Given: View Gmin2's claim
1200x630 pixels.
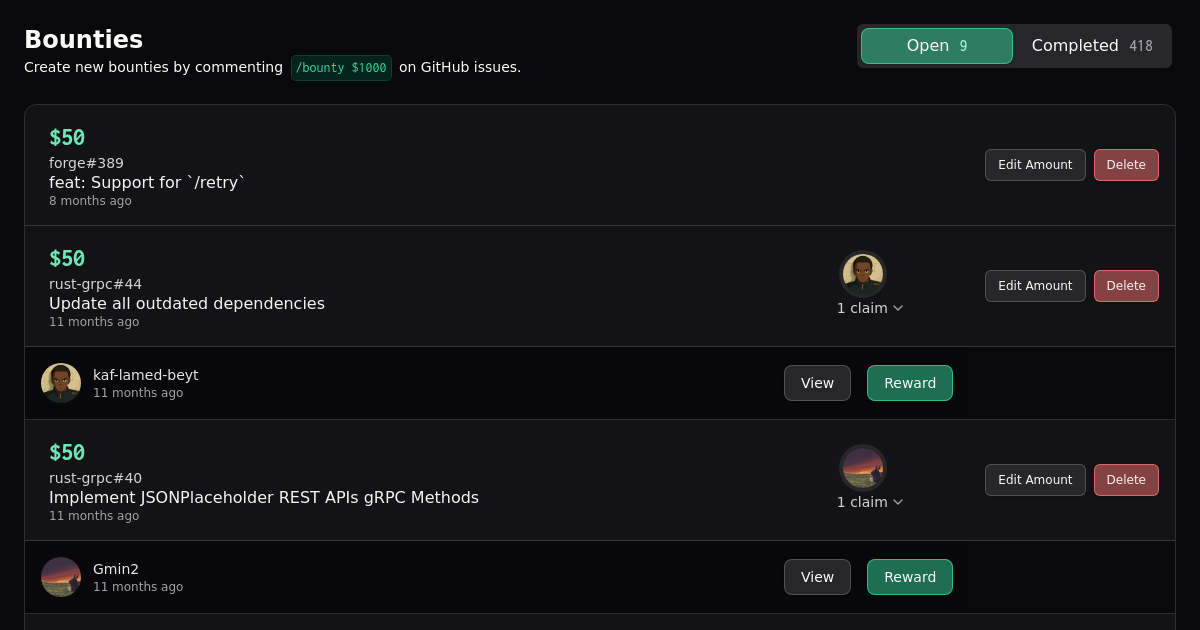Looking at the screenshot, I should pyautogui.click(x=817, y=577).
